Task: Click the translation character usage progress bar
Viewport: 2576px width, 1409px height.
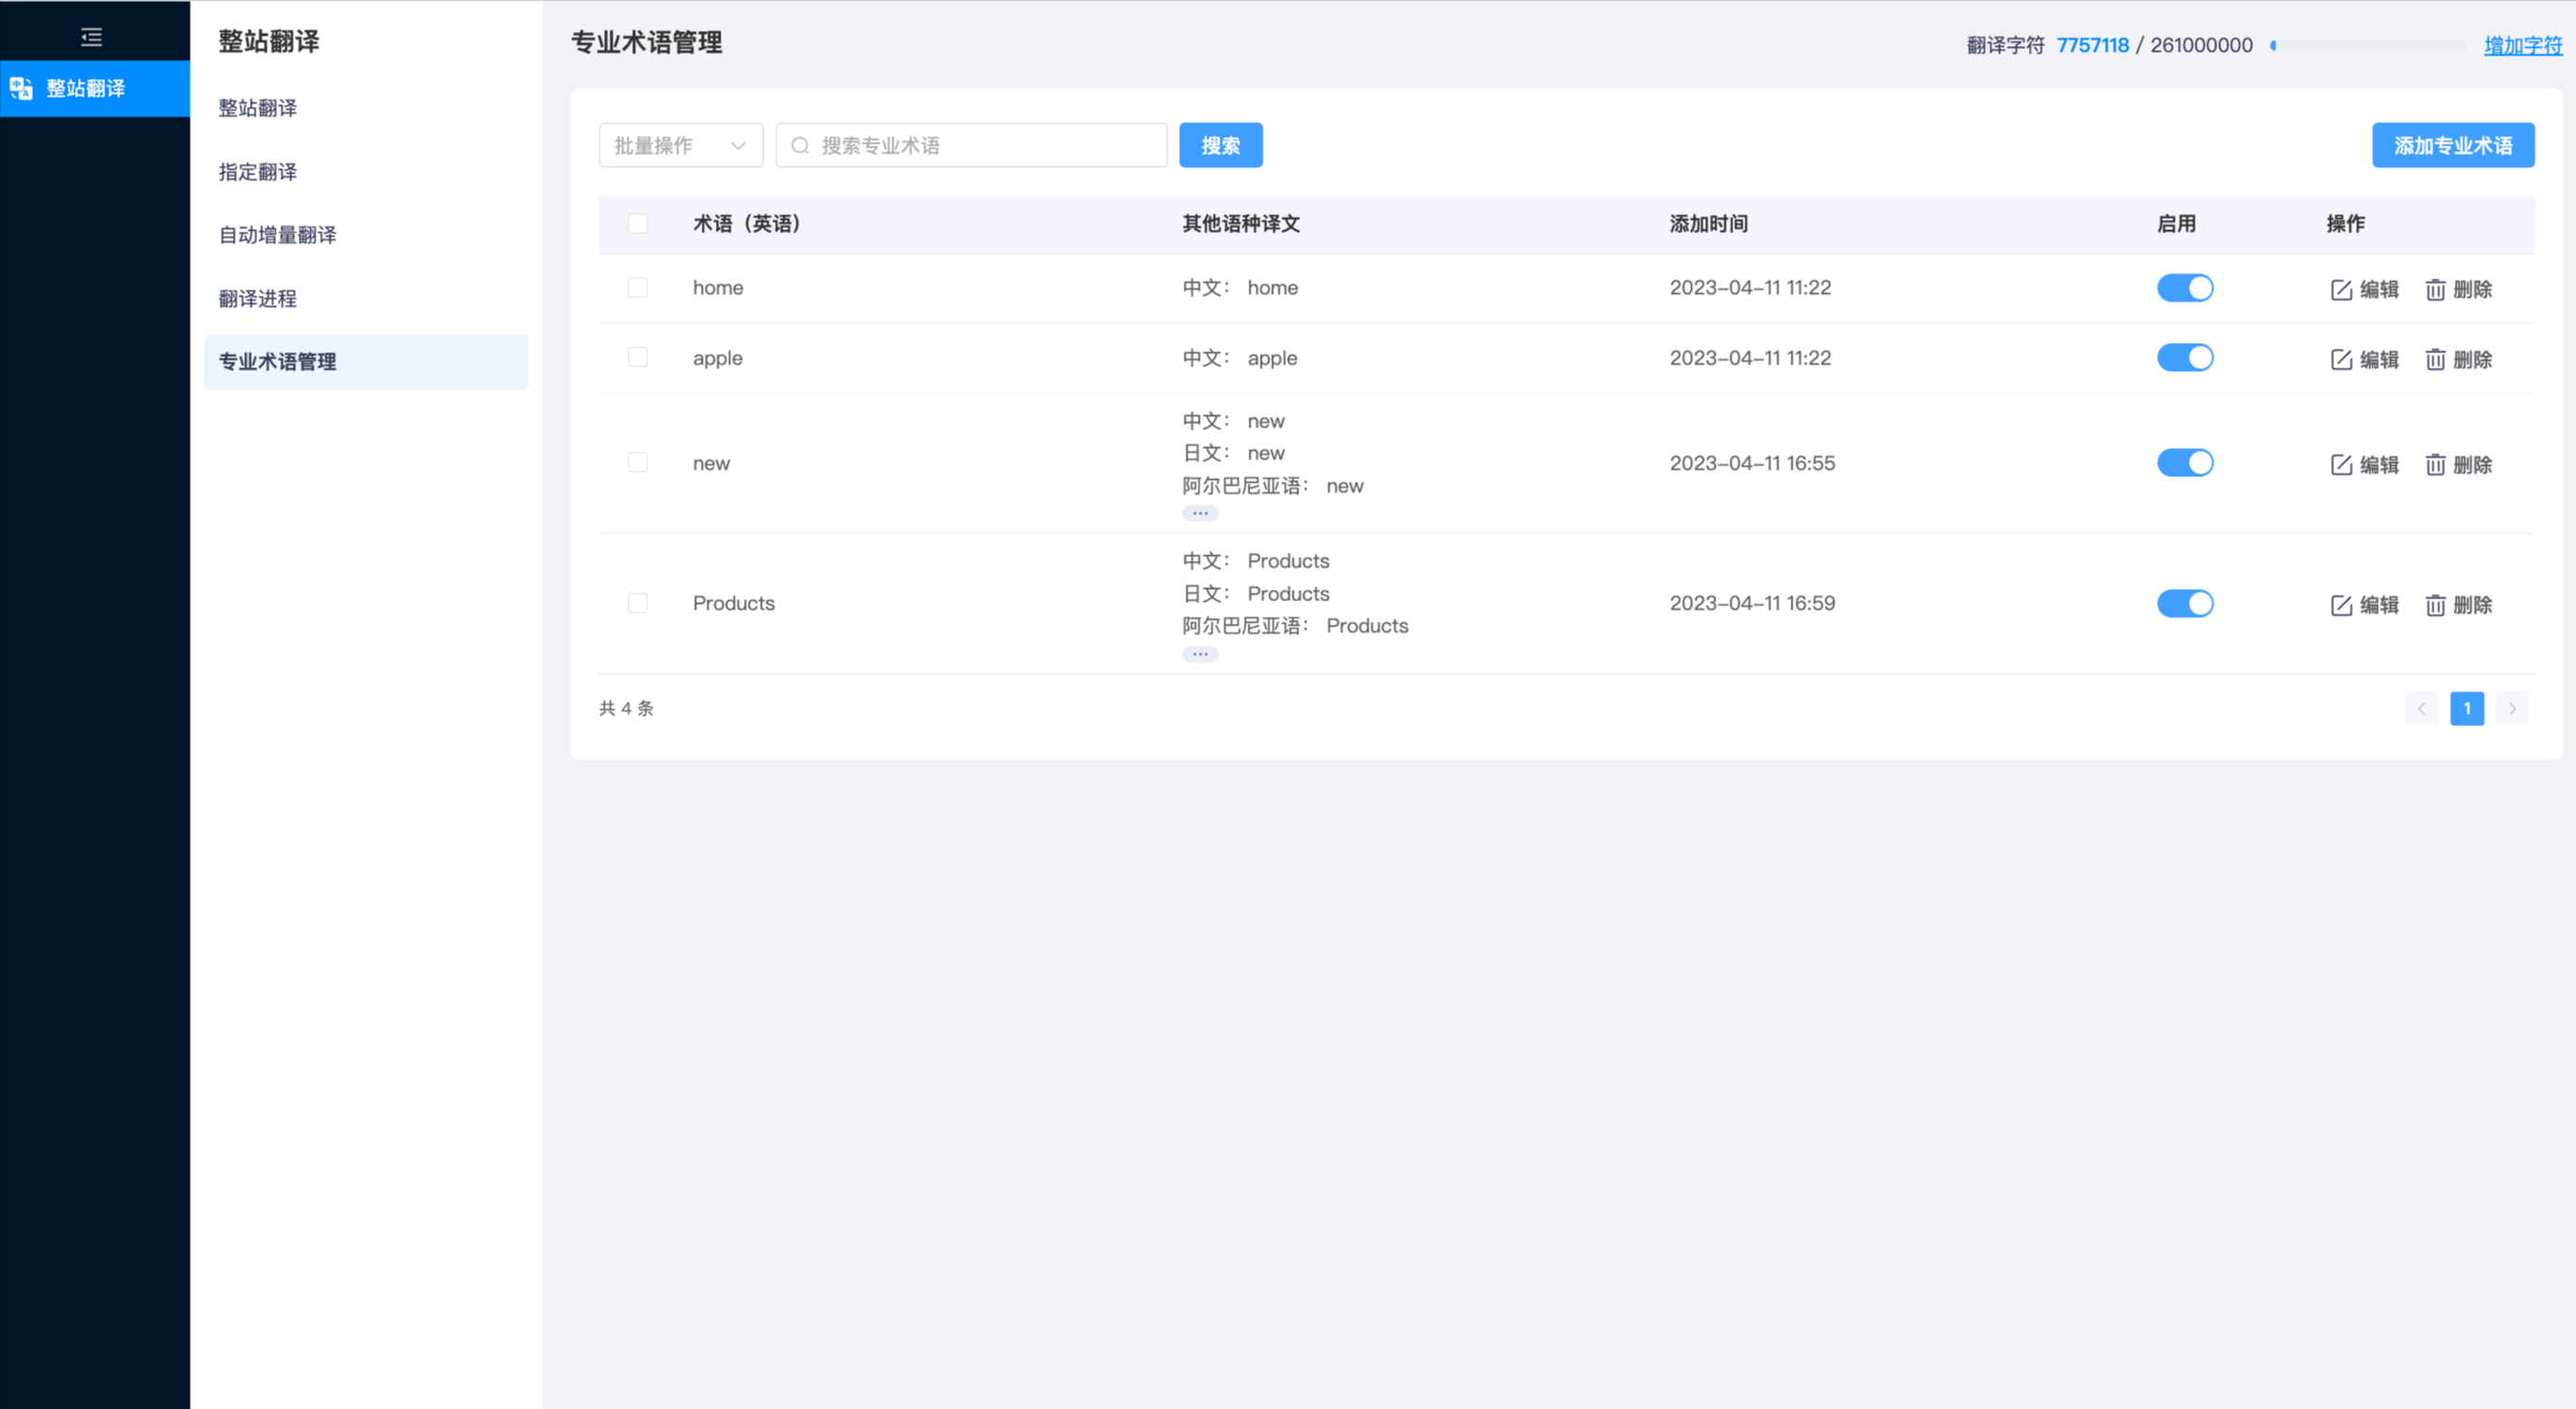Action: click(x=2368, y=45)
